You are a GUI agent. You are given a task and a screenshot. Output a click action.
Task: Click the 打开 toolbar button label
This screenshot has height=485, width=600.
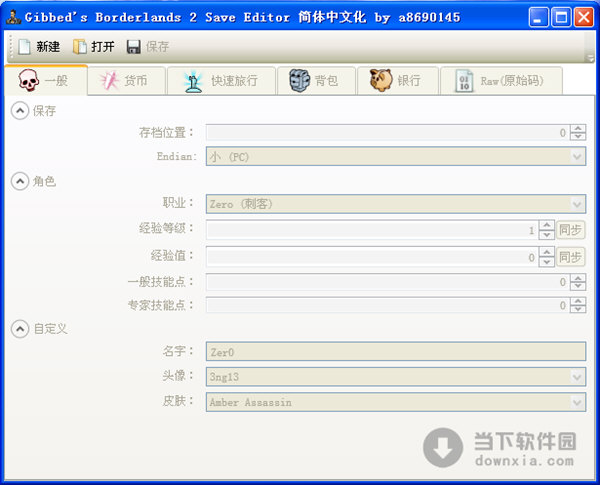(103, 47)
